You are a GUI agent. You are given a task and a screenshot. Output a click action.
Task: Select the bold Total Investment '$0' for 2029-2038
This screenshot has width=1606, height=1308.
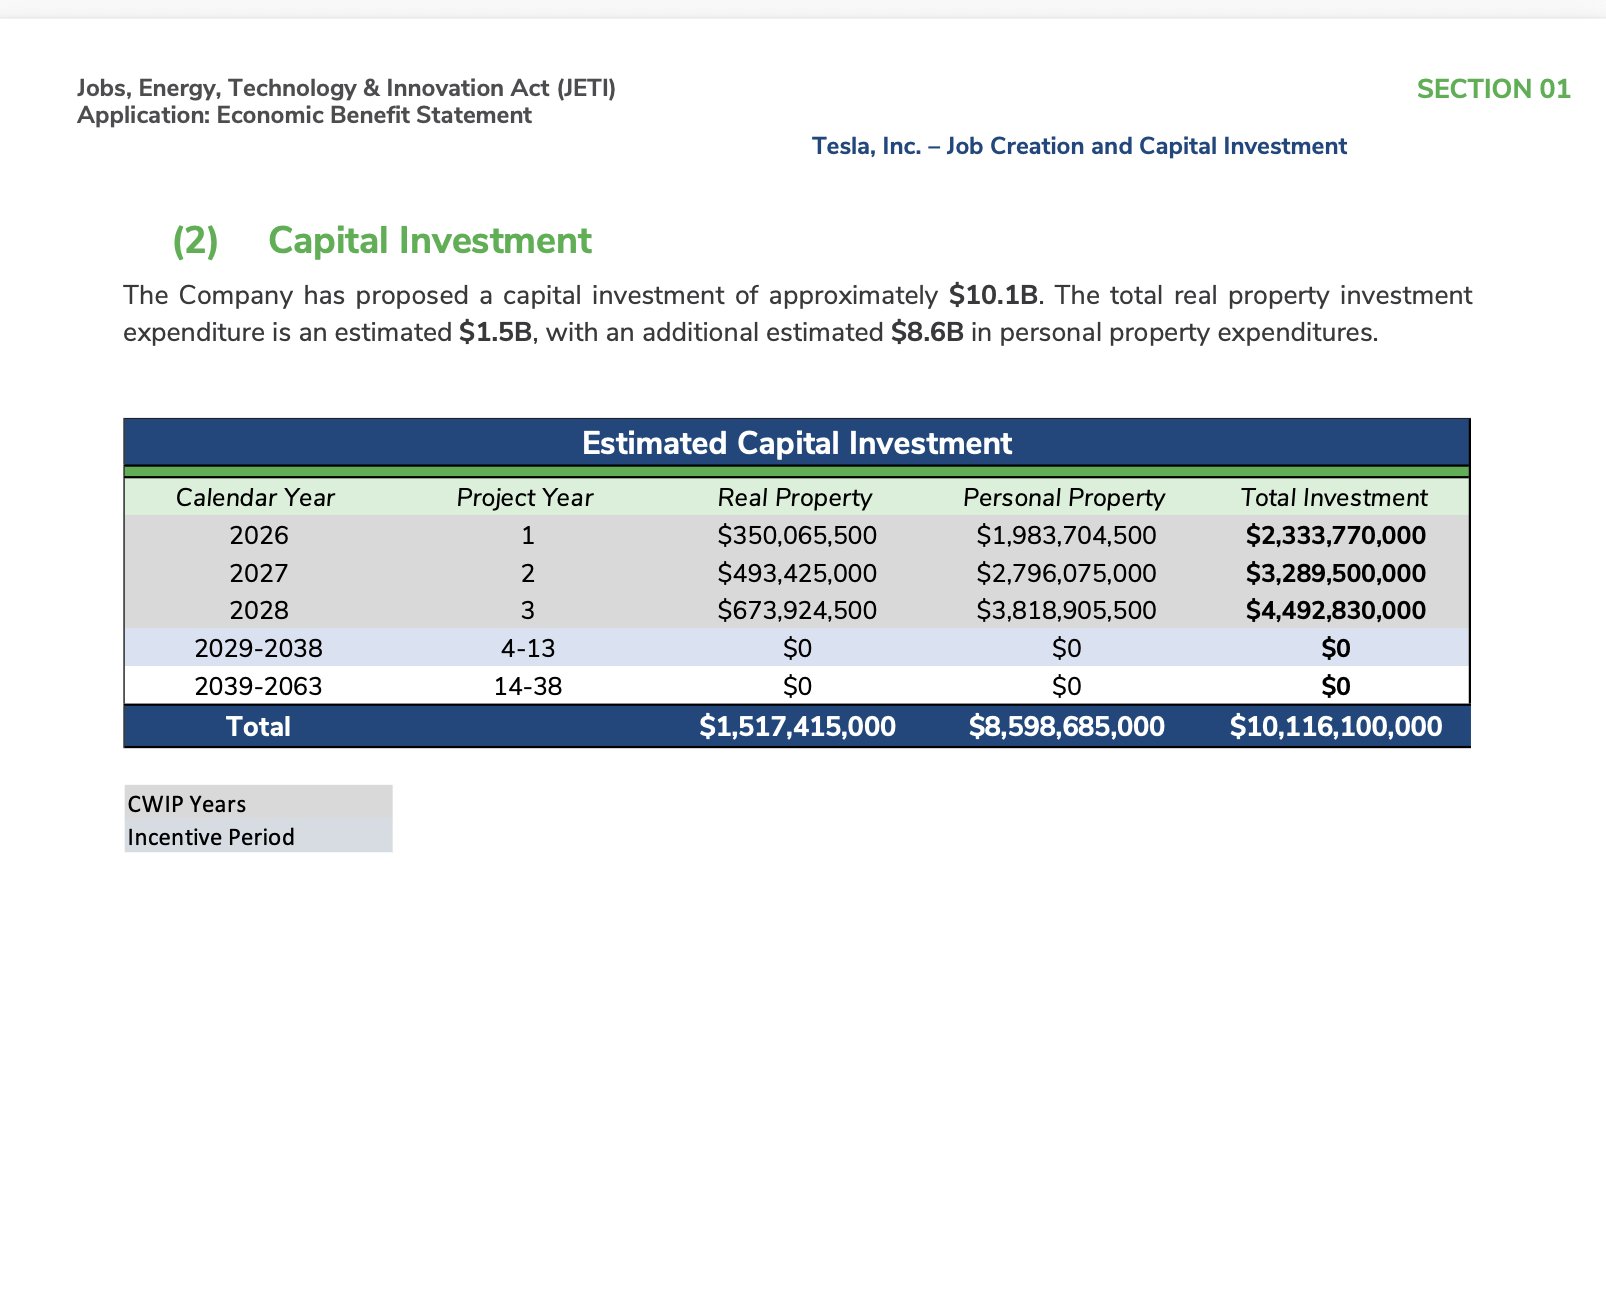(1336, 649)
